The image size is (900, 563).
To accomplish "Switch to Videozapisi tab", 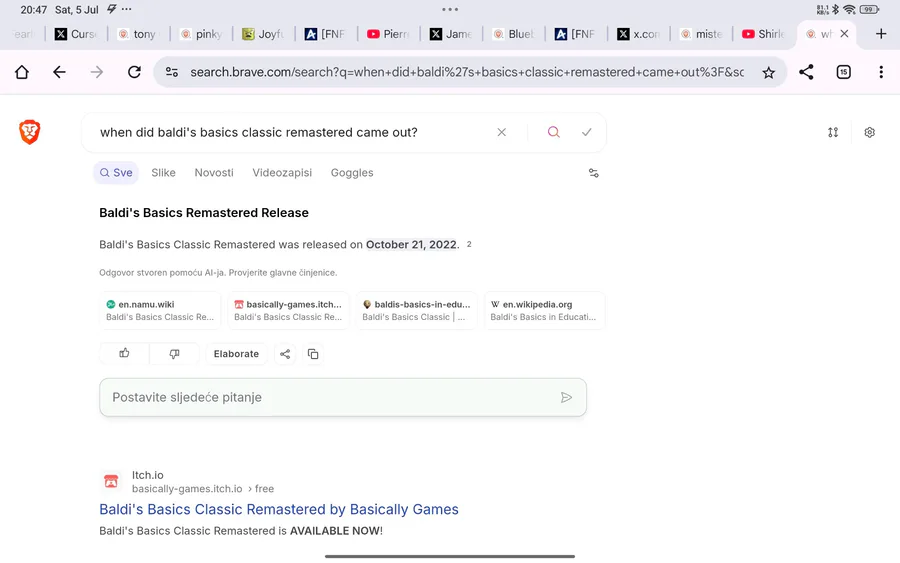I will pos(282,173).
